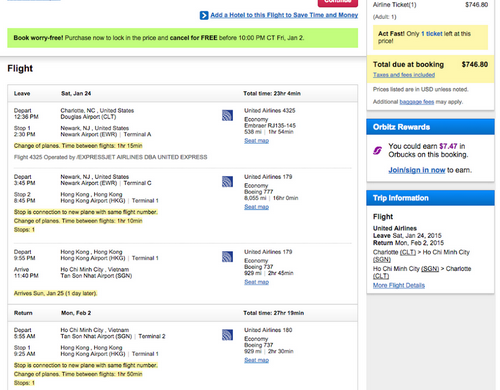
Task: Click United logo for Hong Kong to Ho Chi Minh flight
Action: pyautogui.click(x=227, y=257)
